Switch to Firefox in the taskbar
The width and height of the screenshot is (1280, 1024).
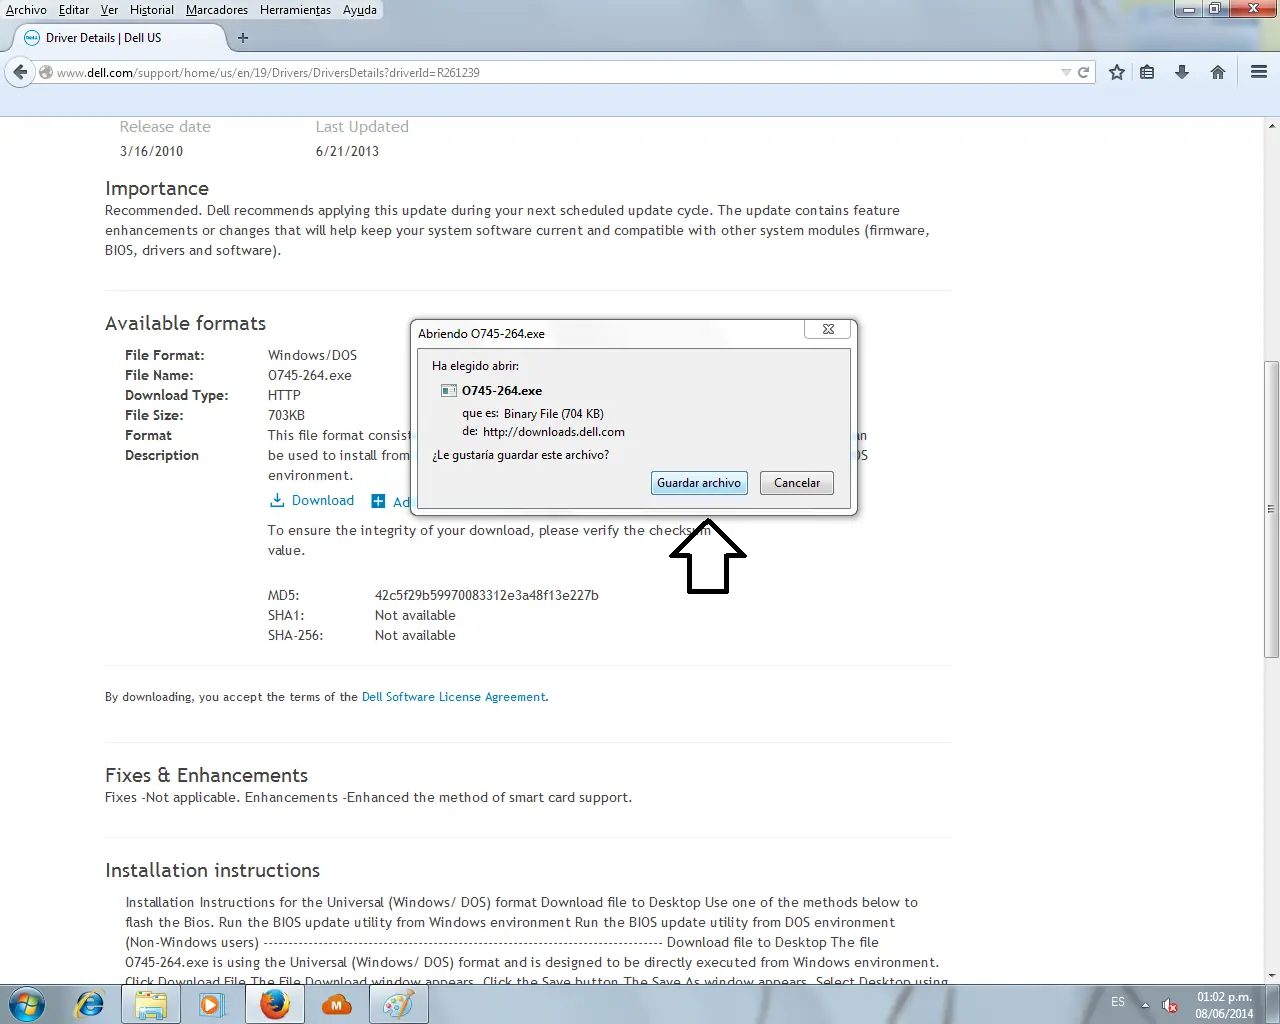coord(274,1004)
